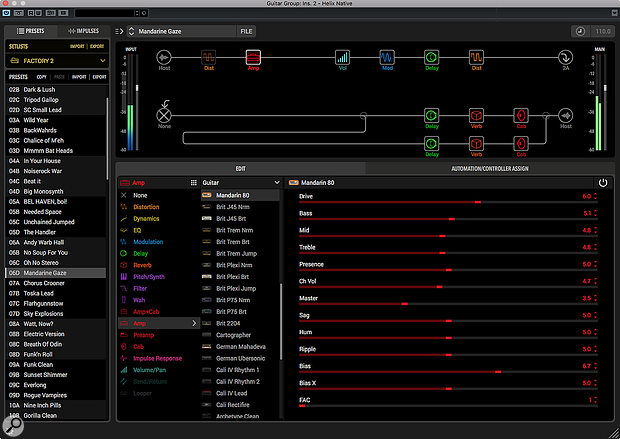The width and height of the screenshot is (620, 439).
Task: Click the magnifier search icon
Action: 13,426
